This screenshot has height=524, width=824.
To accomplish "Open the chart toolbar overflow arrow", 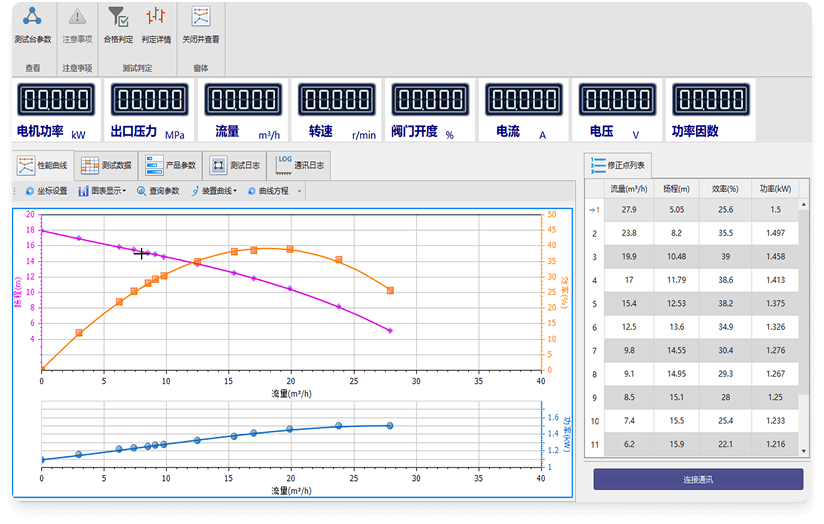I will click(x=299, y=191).
